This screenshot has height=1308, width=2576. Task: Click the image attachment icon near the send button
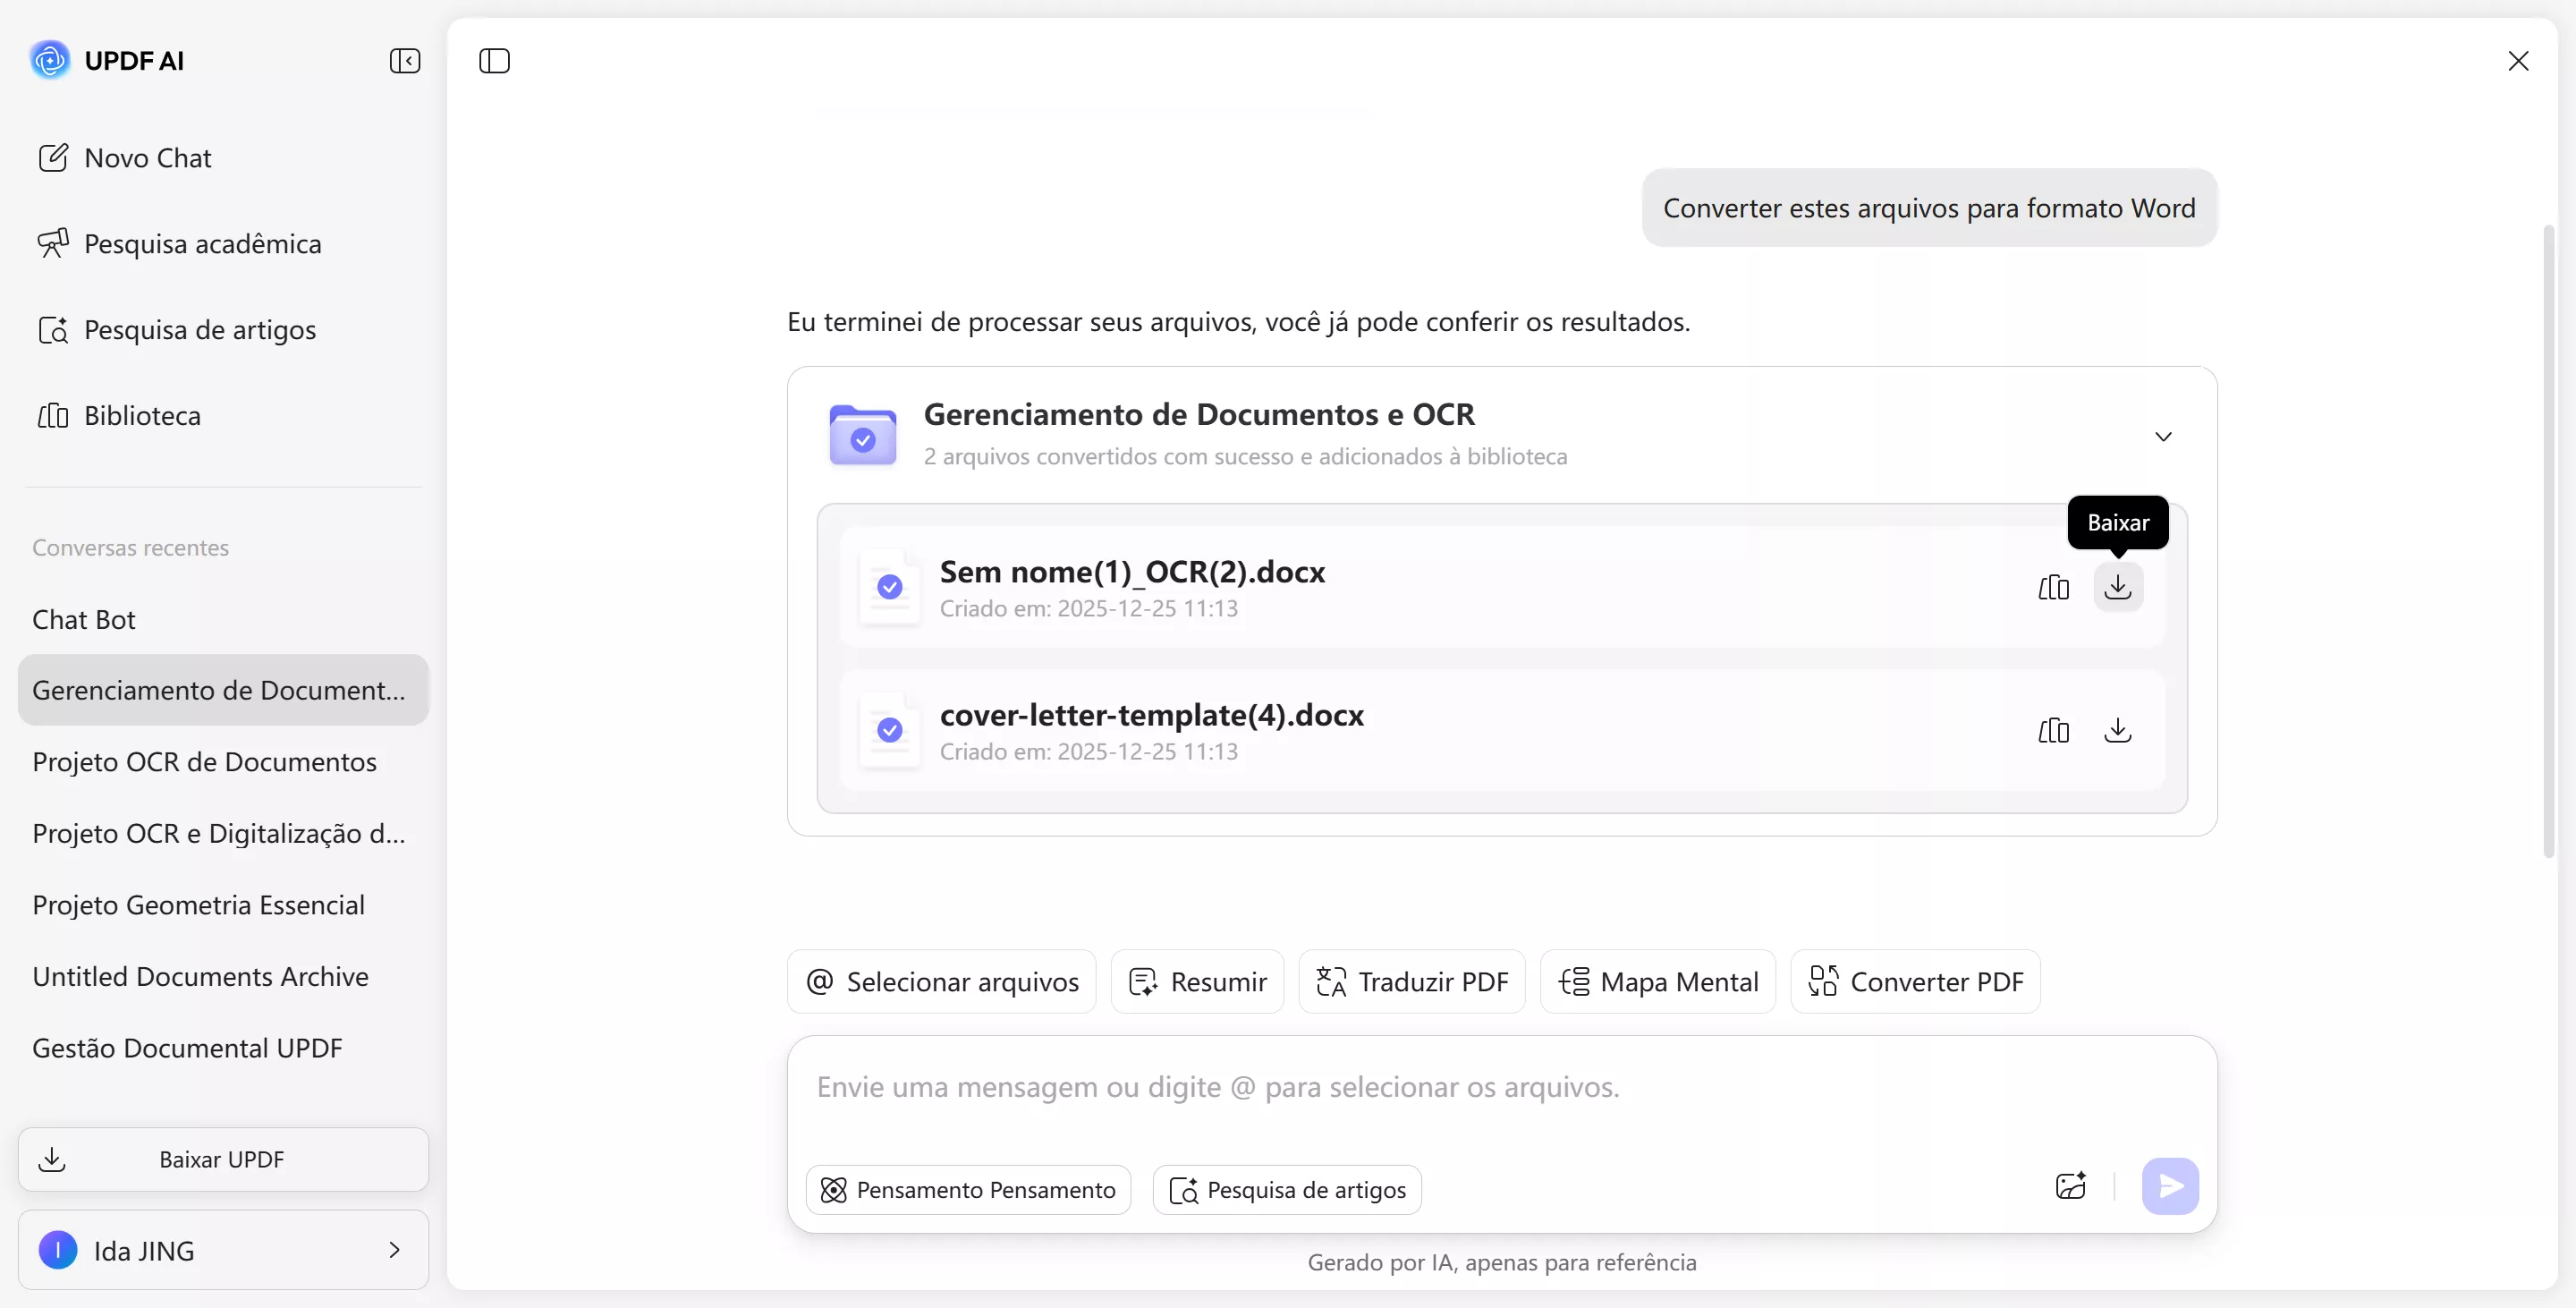(x=2071, y=1186)
